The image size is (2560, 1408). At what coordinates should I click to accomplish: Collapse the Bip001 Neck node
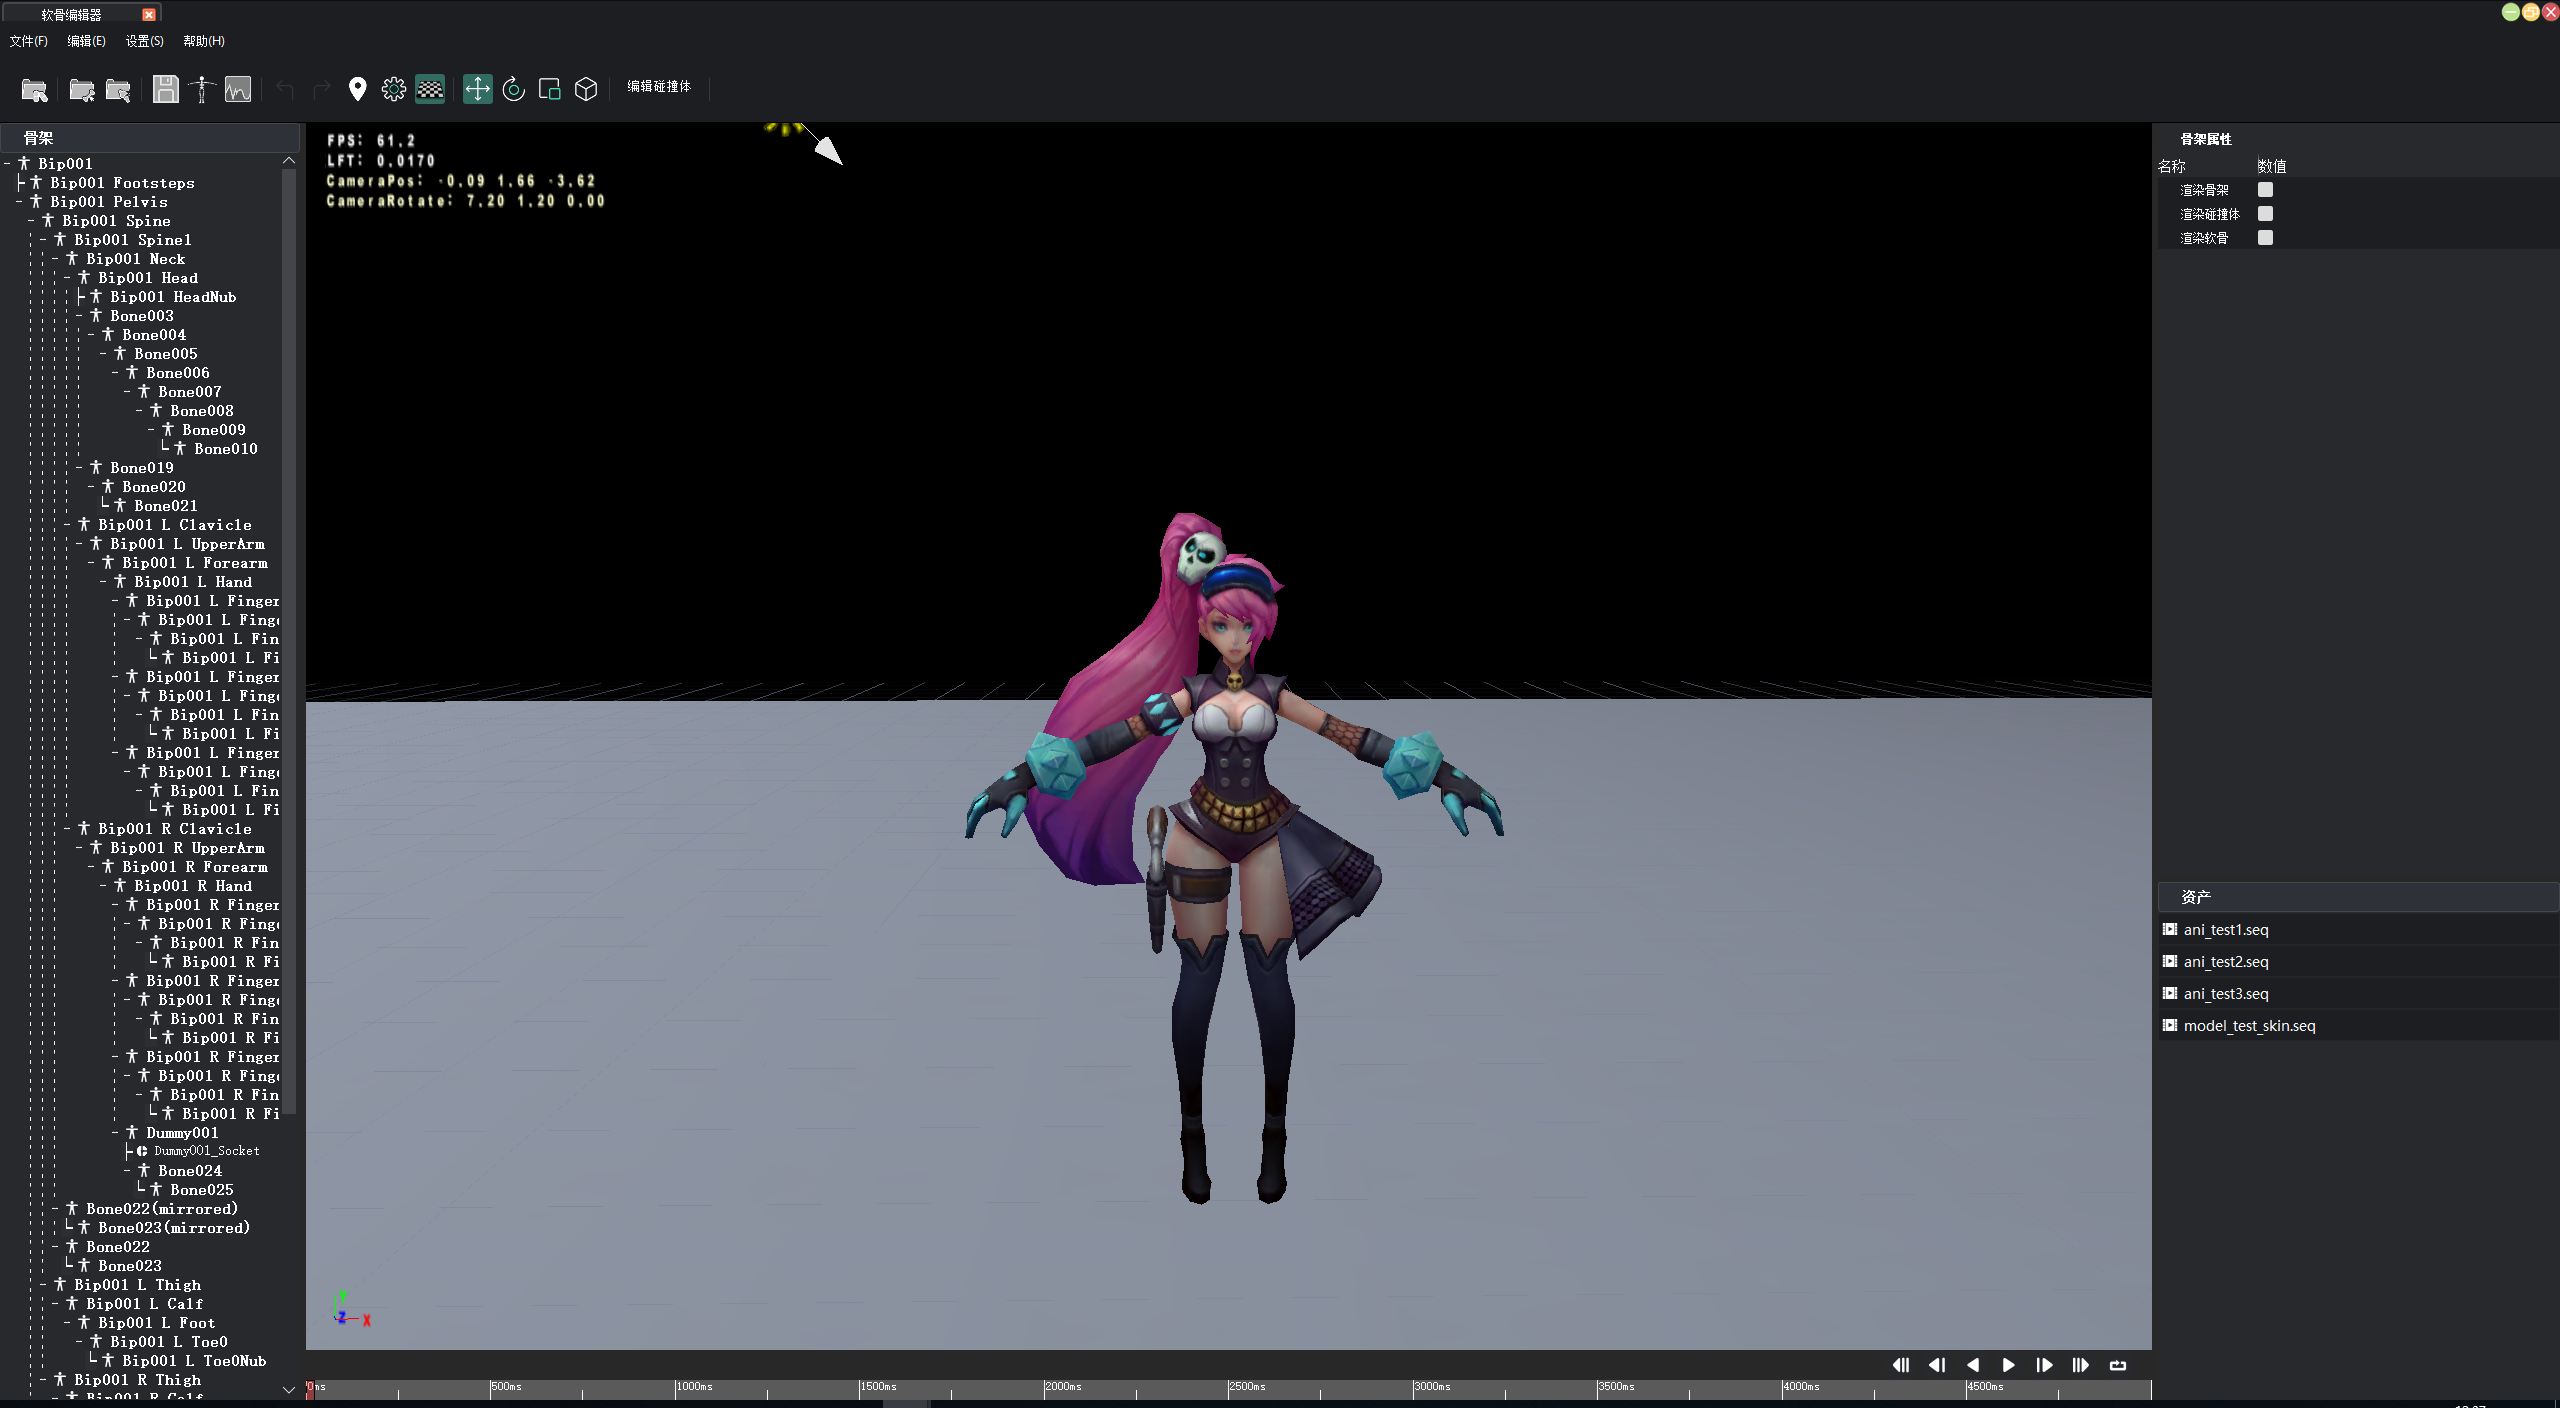click(x=56, y=259)
